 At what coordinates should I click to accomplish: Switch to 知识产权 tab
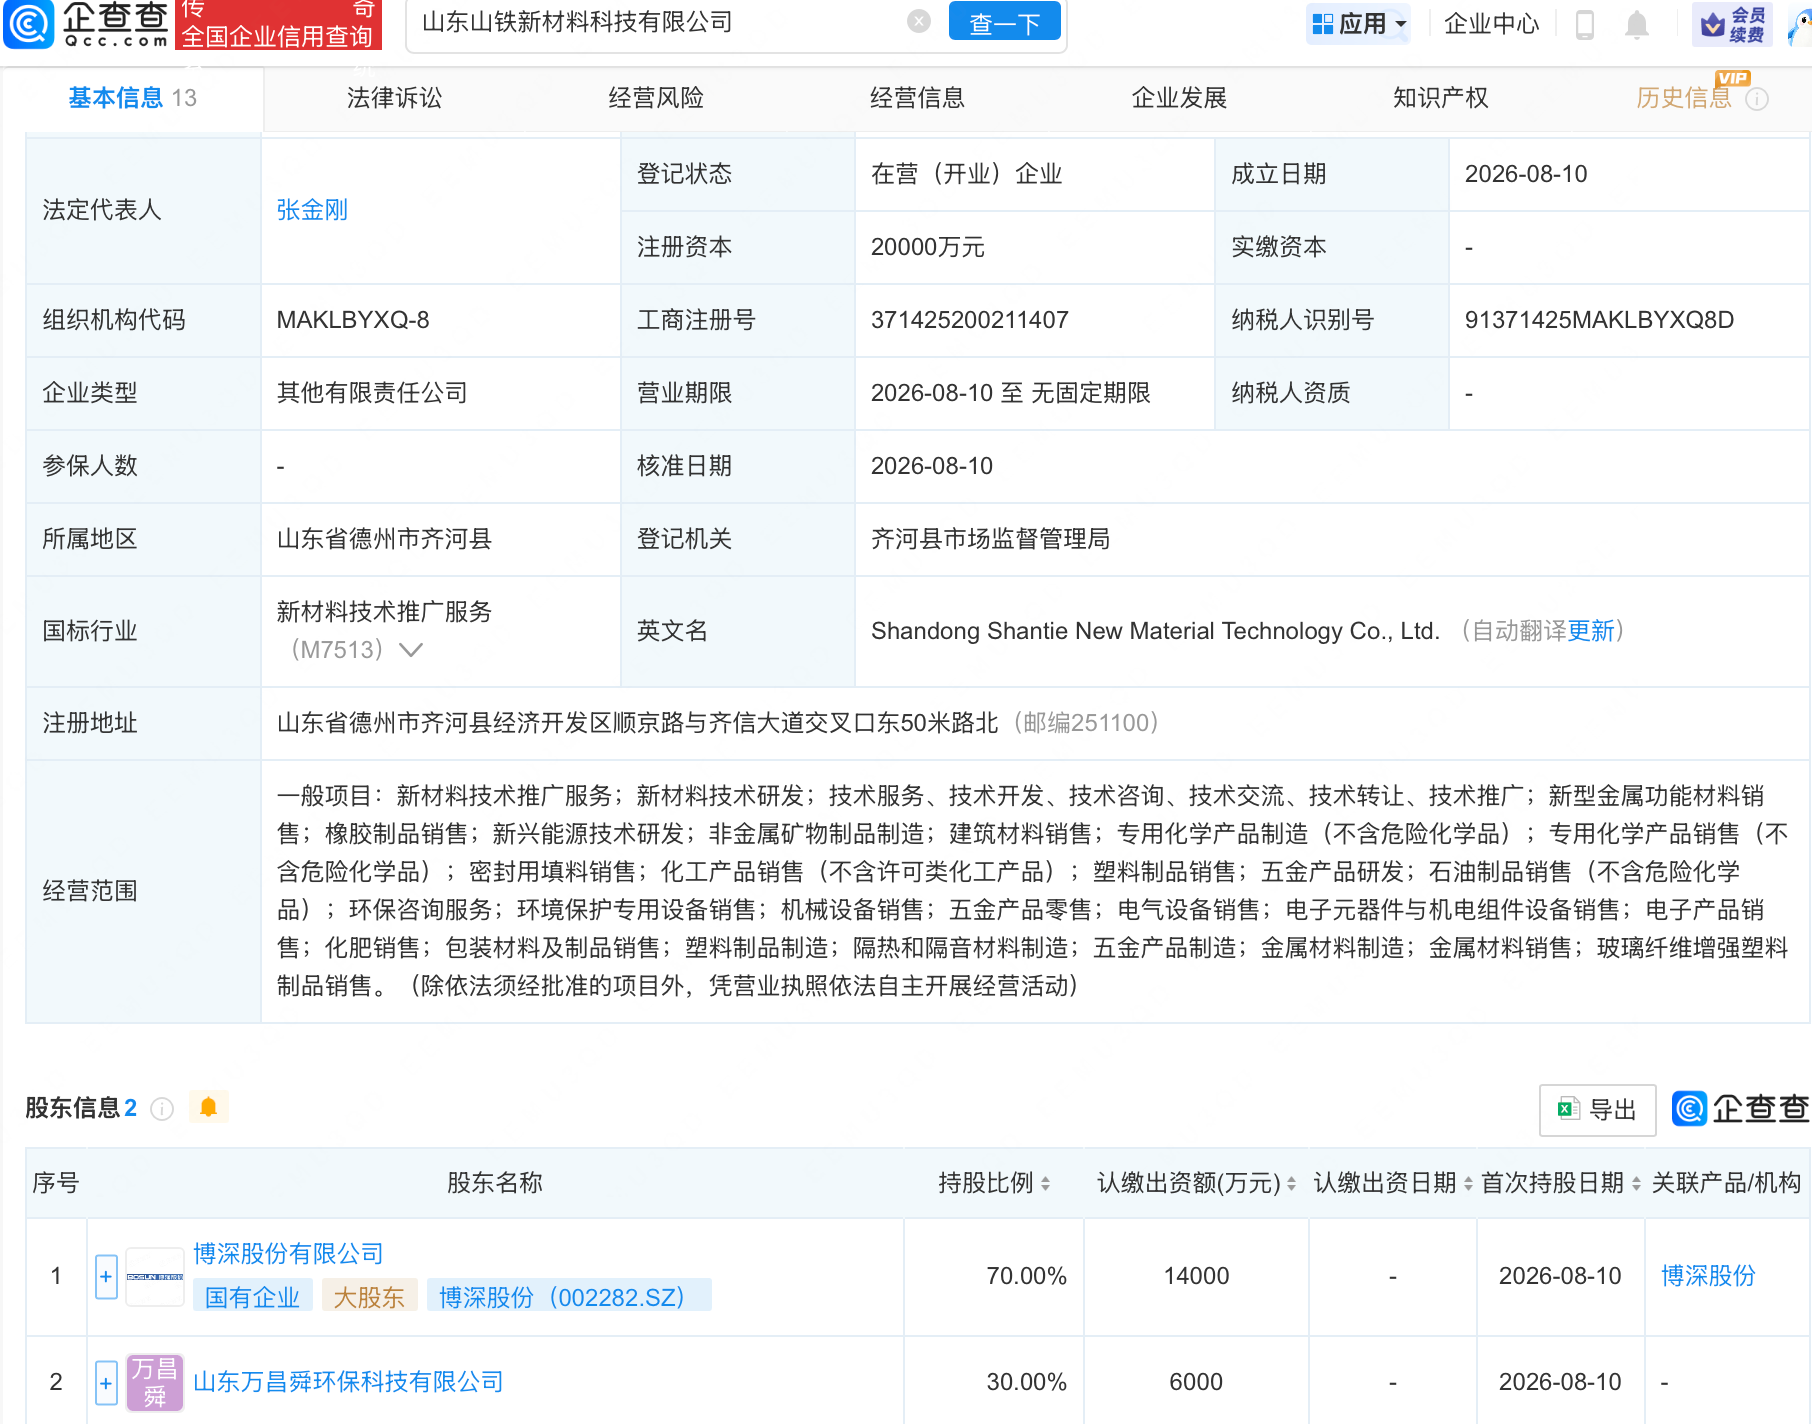[x=1440, y=98]
